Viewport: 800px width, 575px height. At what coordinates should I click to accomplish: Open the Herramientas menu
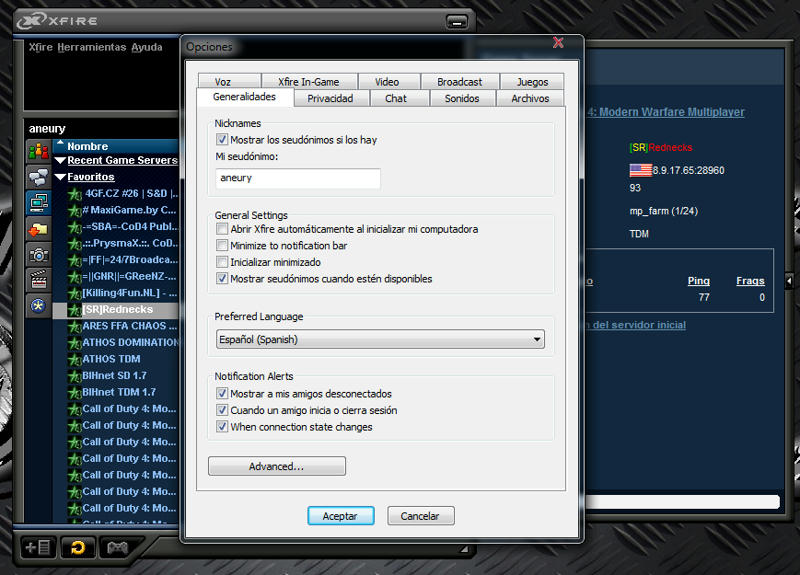tap(92, 47)
